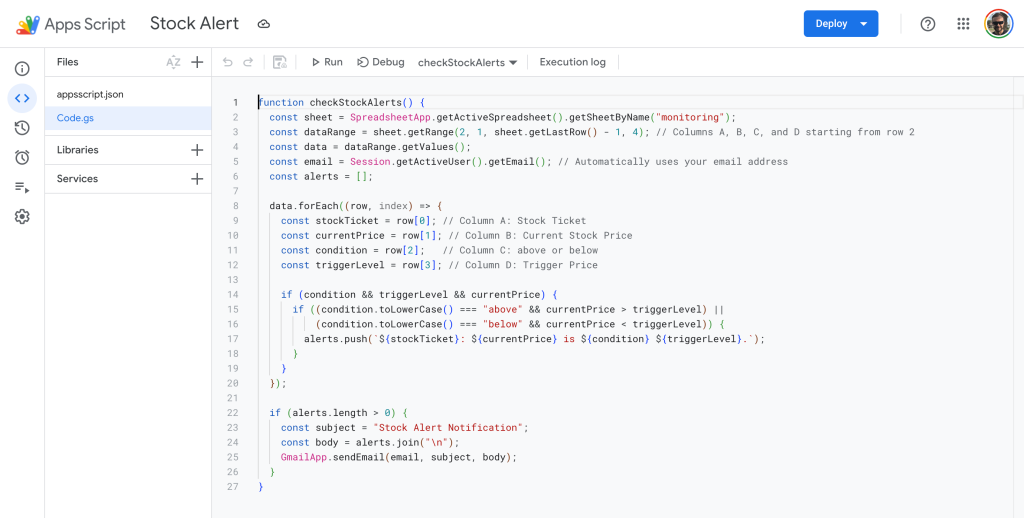This screenshot has width=1024, height=518.
Task: Start the Debug session
Action: click(381, 62)
